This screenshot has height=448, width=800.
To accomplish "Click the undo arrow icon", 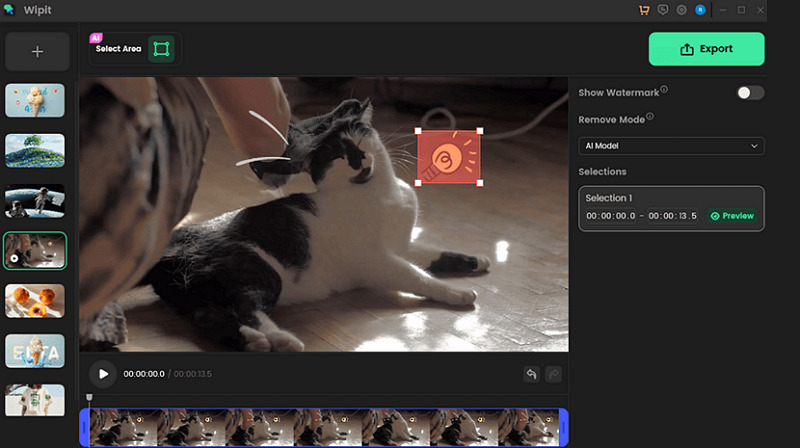I will tap(532, 374).
